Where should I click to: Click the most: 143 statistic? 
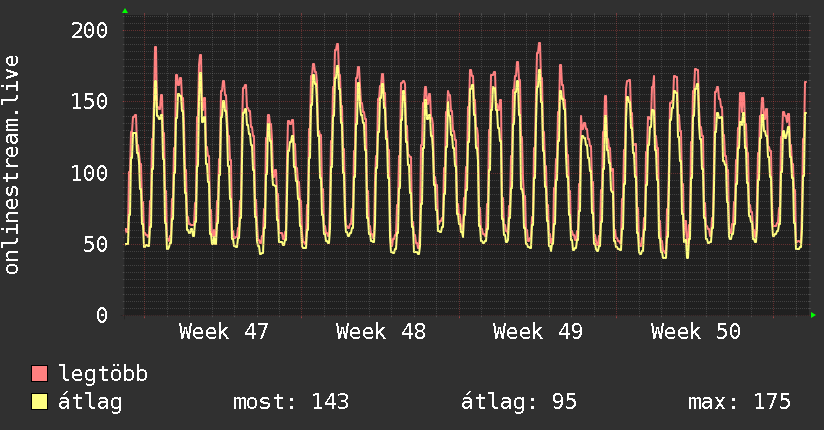pyautogui.click(x=291, y=402)
